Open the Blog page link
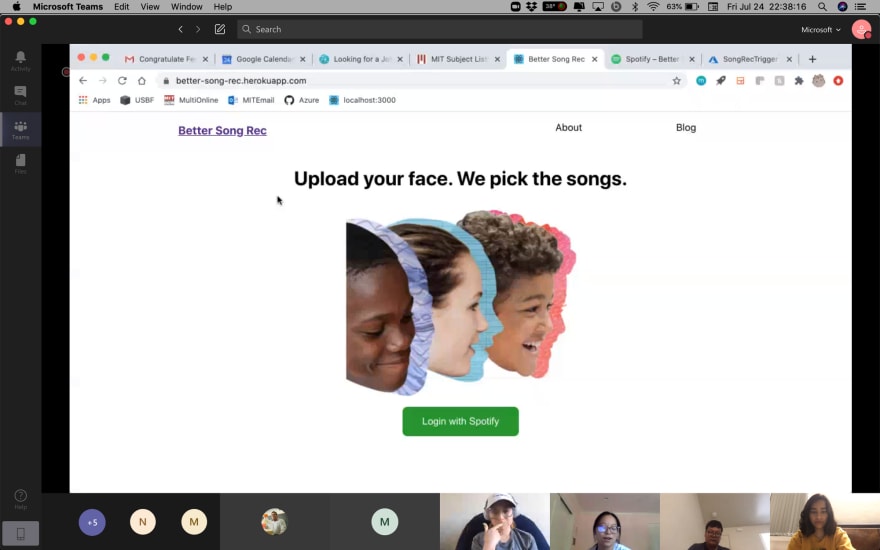This screenshot has width=880, height=550. point(686,127)
